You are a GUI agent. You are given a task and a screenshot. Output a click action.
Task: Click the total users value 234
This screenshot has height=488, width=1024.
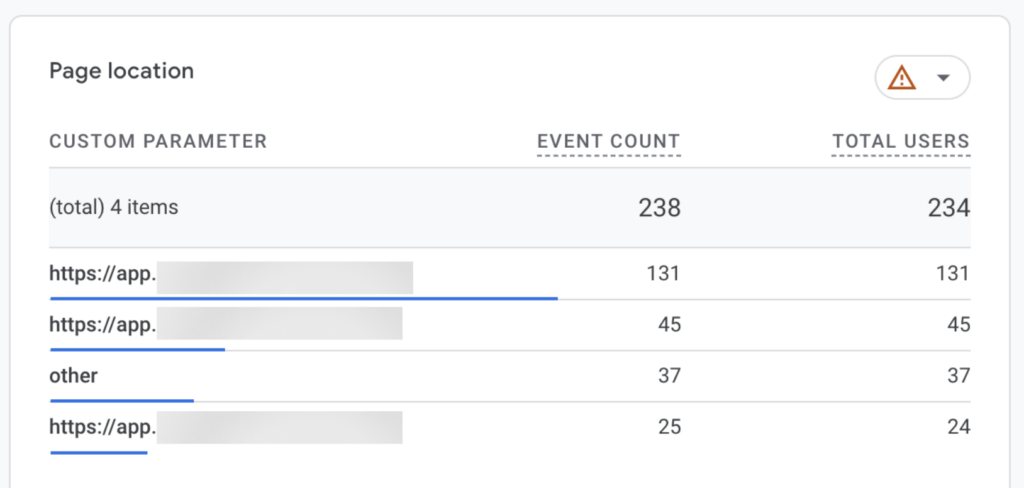(x=948, y=208)
